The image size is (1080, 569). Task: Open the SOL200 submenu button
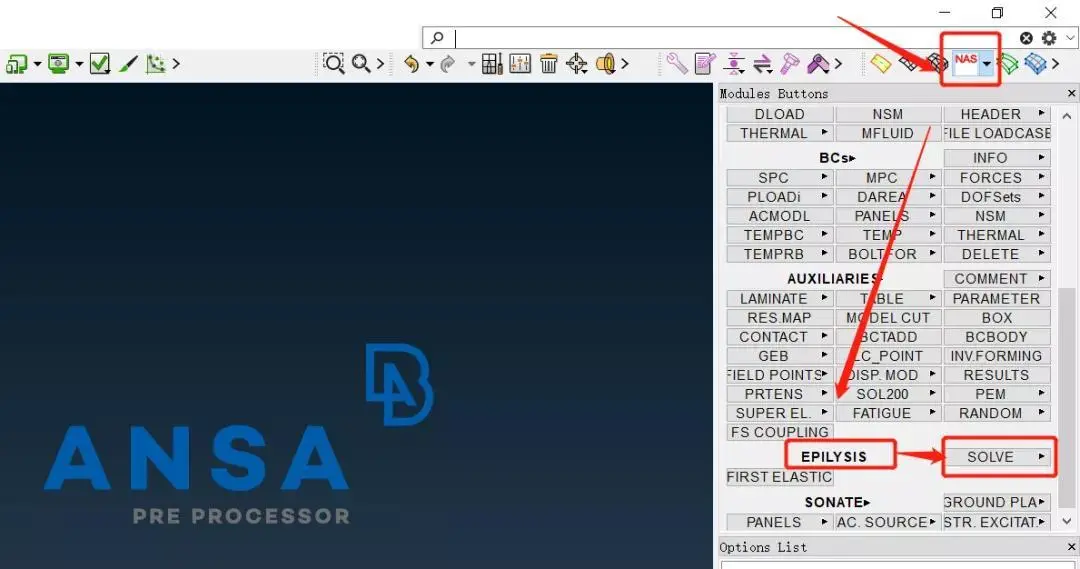tap(888, 394)
